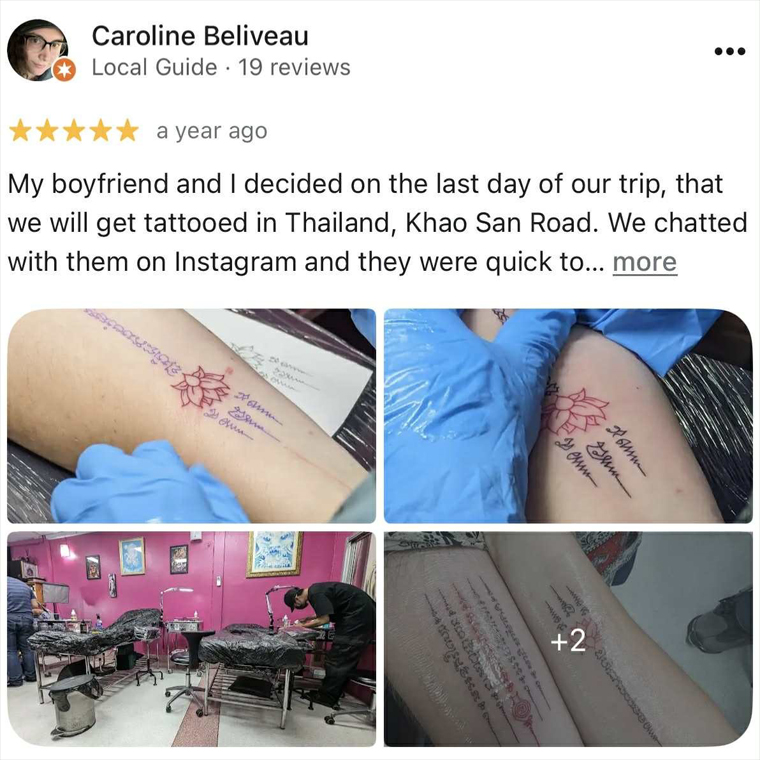The height and width of the screenshot is (760, 760).
Task: Click Caroline Beliveau's profile picture
Action: click(38, 50)
